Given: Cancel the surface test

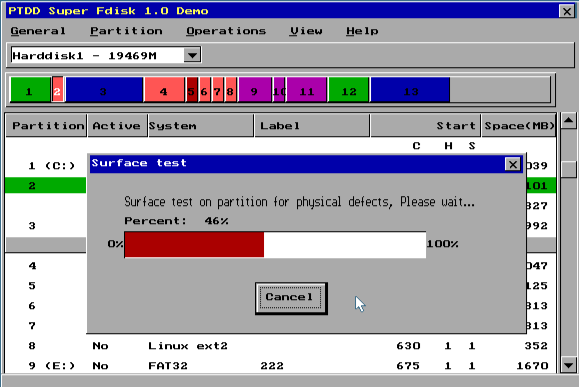Looking at the screenshot, I should tap(291, 298).
